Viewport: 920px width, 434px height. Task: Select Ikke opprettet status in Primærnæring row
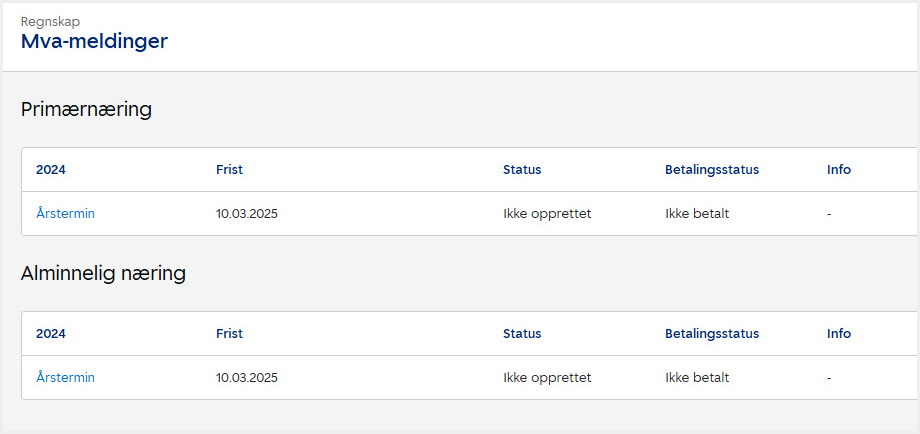(x=547, y=214)
